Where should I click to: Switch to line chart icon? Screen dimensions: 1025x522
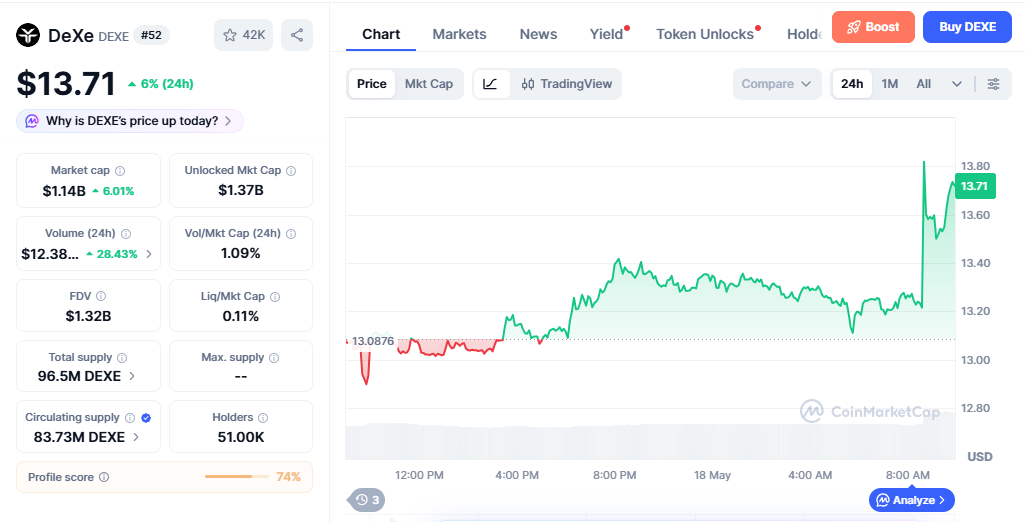coord(491,84)
